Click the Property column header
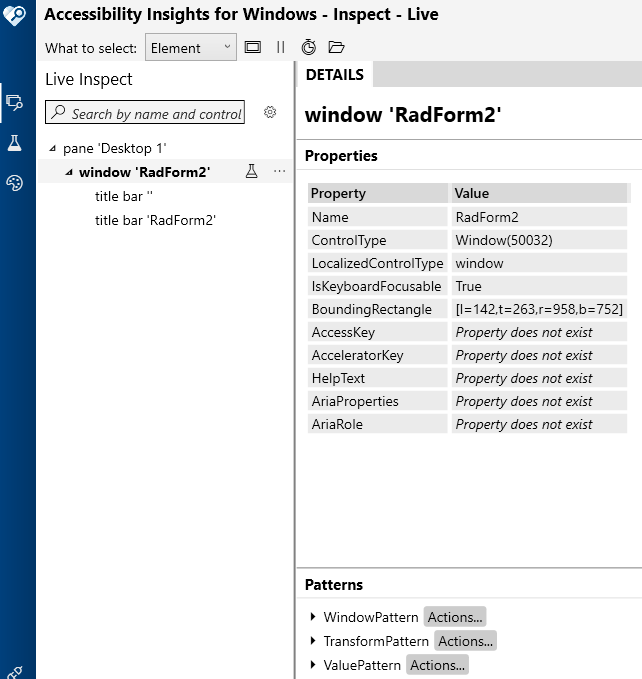The height and width of the screenshot is (679, 642). [x=377, y=193]
